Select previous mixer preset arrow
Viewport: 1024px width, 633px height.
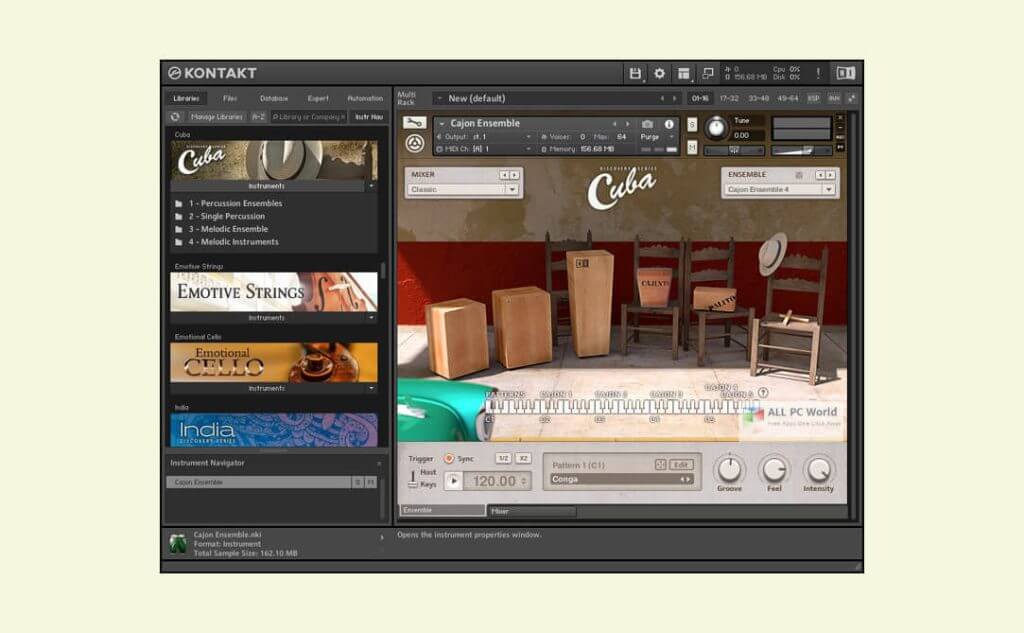pos(504,175)
